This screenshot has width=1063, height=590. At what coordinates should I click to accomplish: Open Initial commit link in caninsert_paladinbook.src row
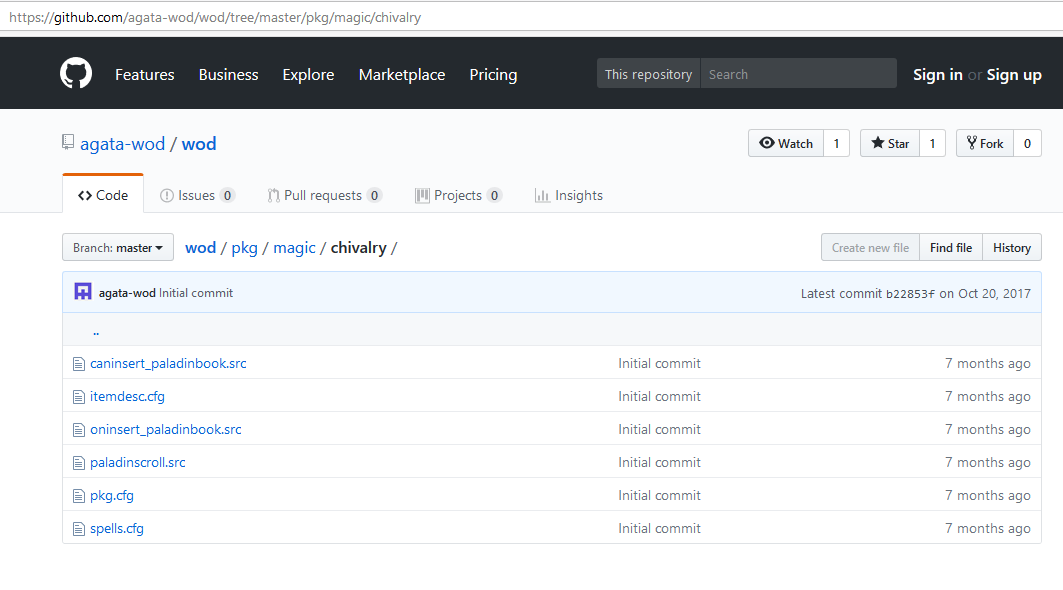click(660, 363)
